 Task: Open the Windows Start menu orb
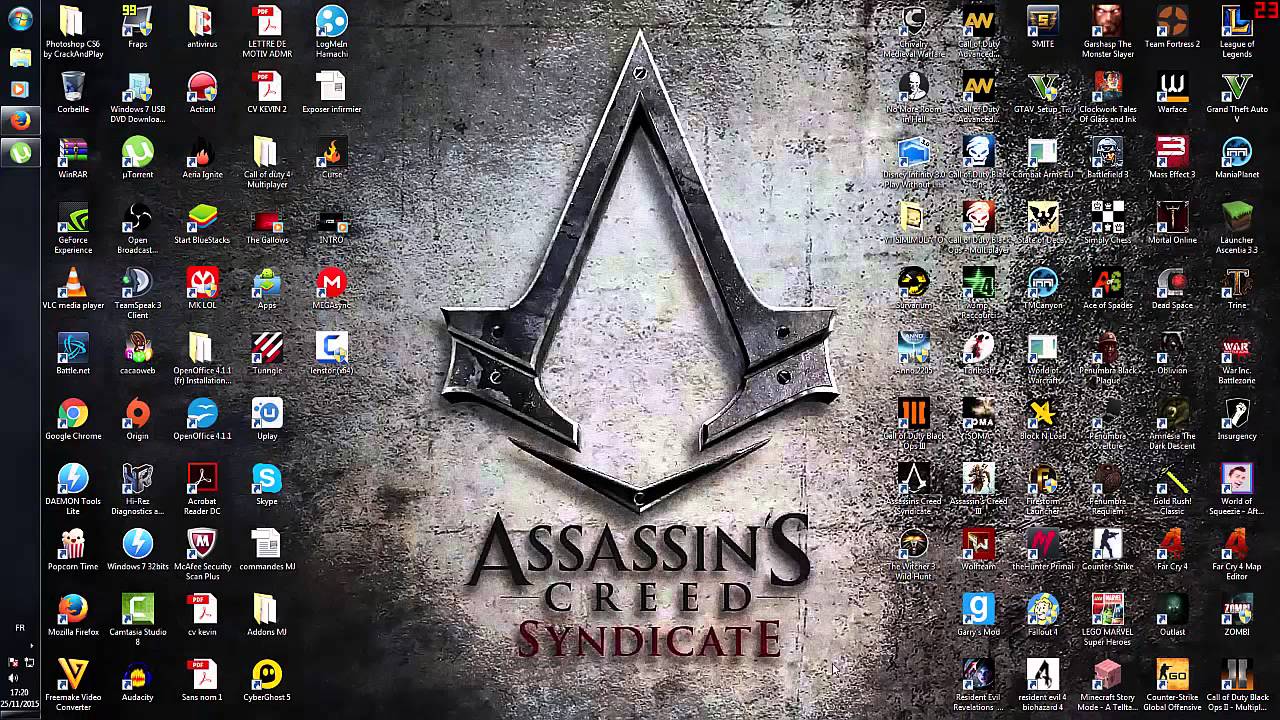[20, 20]
